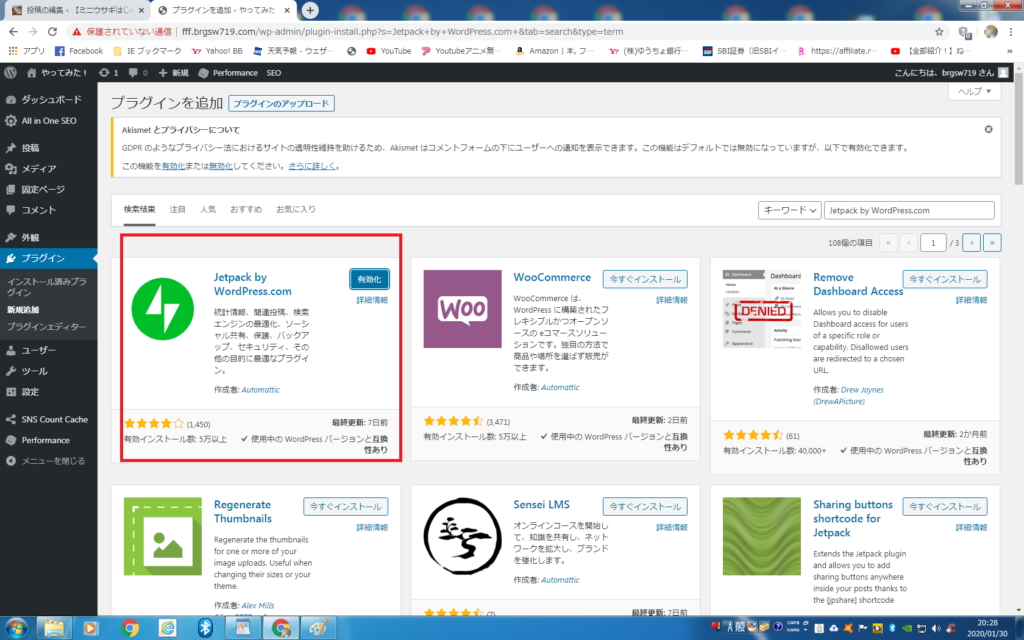This screenshot has height=640, width=1024.
Task: Bookmark this page with the star icon
Action: point(938,31)
